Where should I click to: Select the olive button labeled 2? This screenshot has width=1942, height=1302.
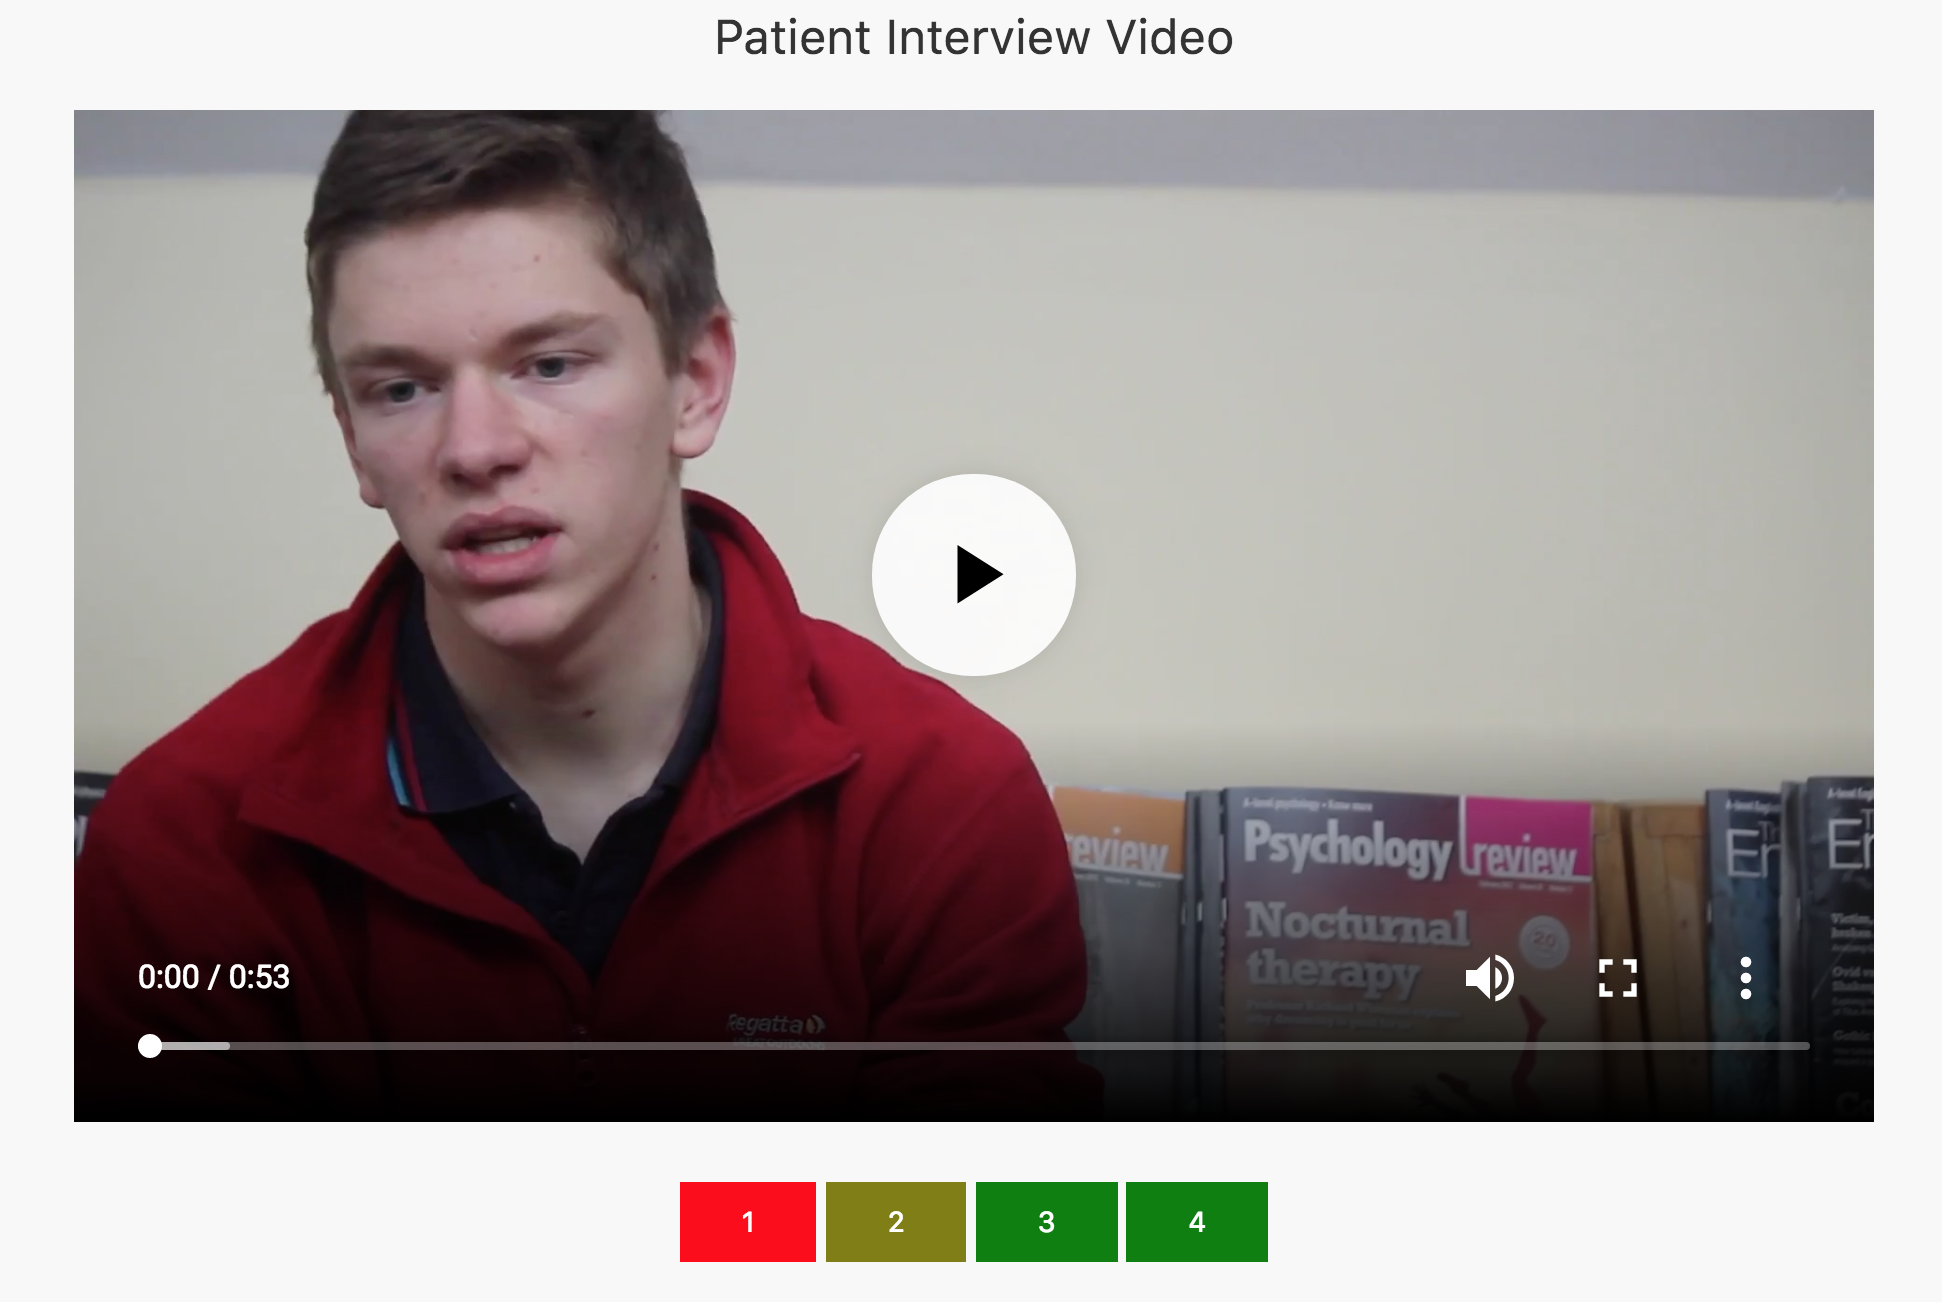tap(896, 1222)
